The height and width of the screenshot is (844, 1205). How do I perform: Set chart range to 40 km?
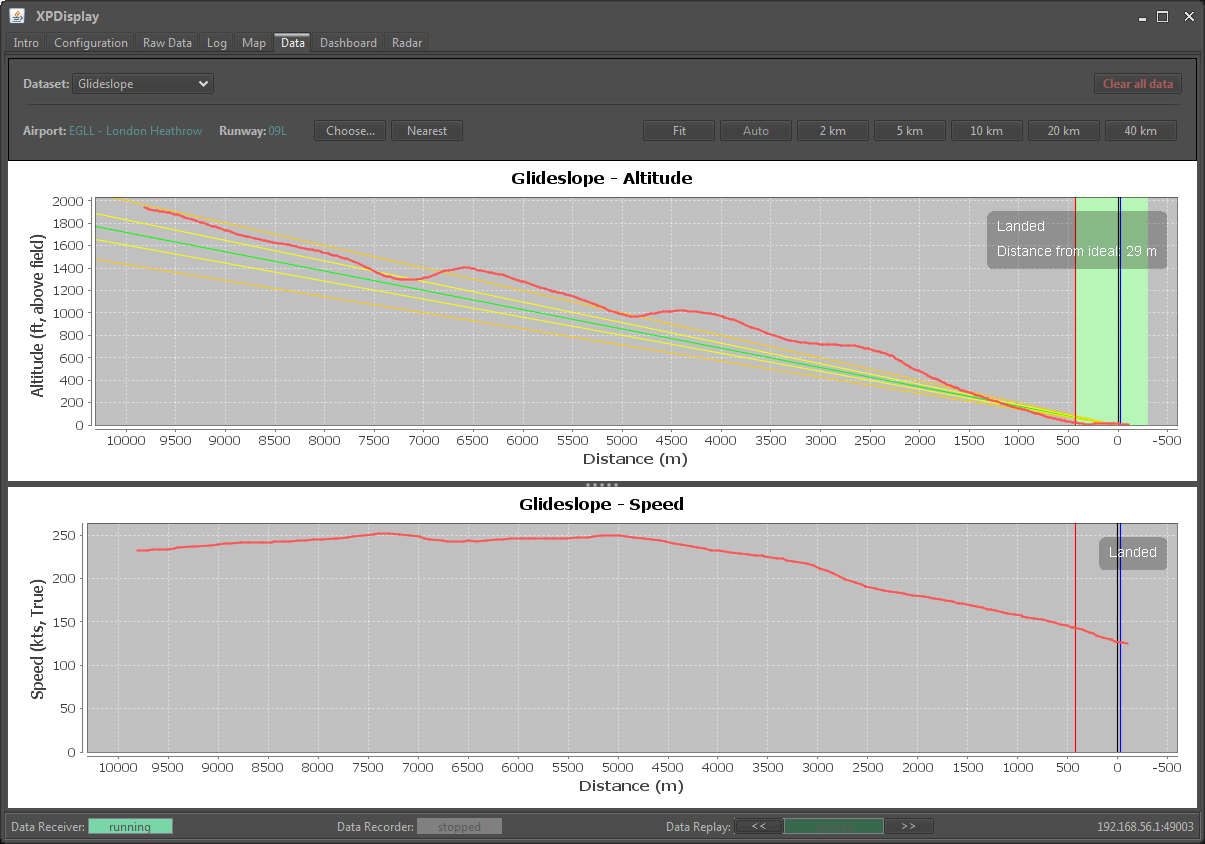(1140, 131)
